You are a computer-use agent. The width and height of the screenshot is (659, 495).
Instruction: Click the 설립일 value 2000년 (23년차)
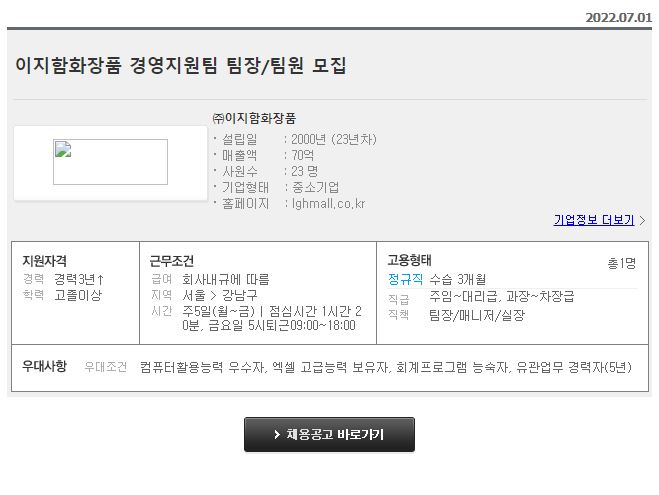(334, 139)
